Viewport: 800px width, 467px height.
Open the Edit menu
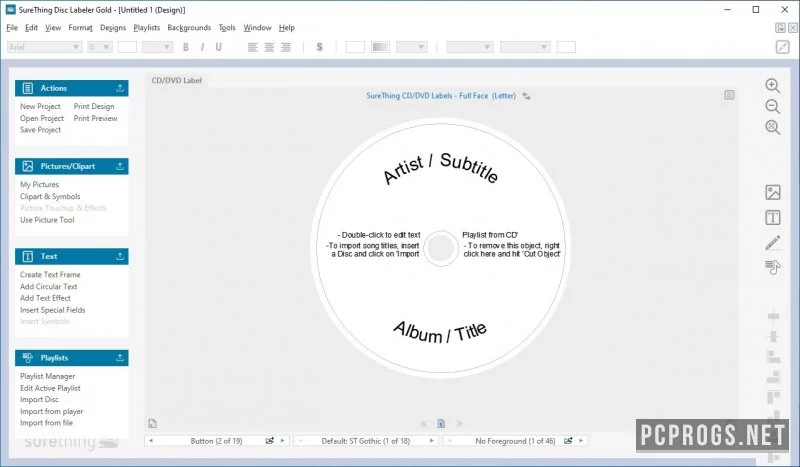pyautogui.click(x=31, y=28)
